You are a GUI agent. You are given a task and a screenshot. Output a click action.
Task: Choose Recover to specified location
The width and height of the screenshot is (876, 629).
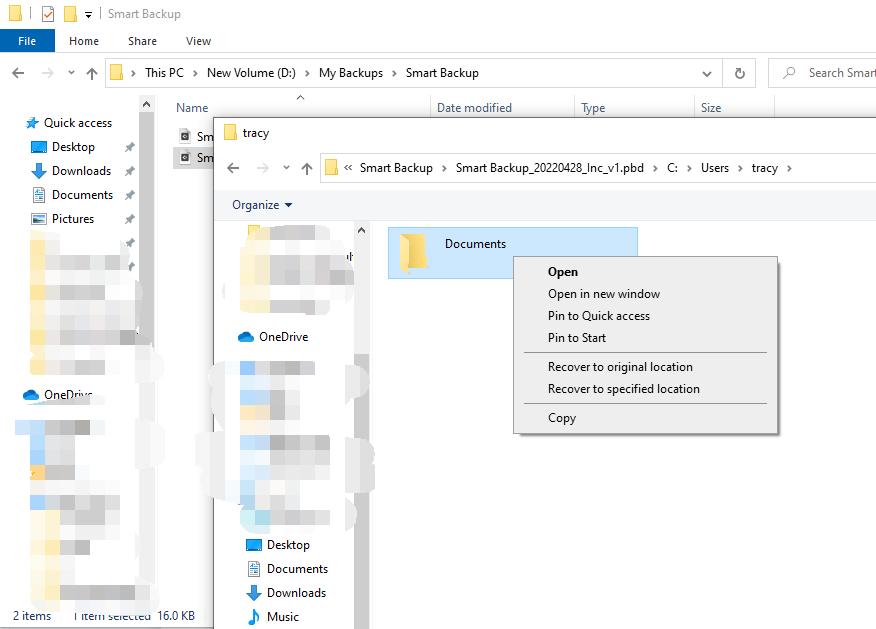point(623,389)
